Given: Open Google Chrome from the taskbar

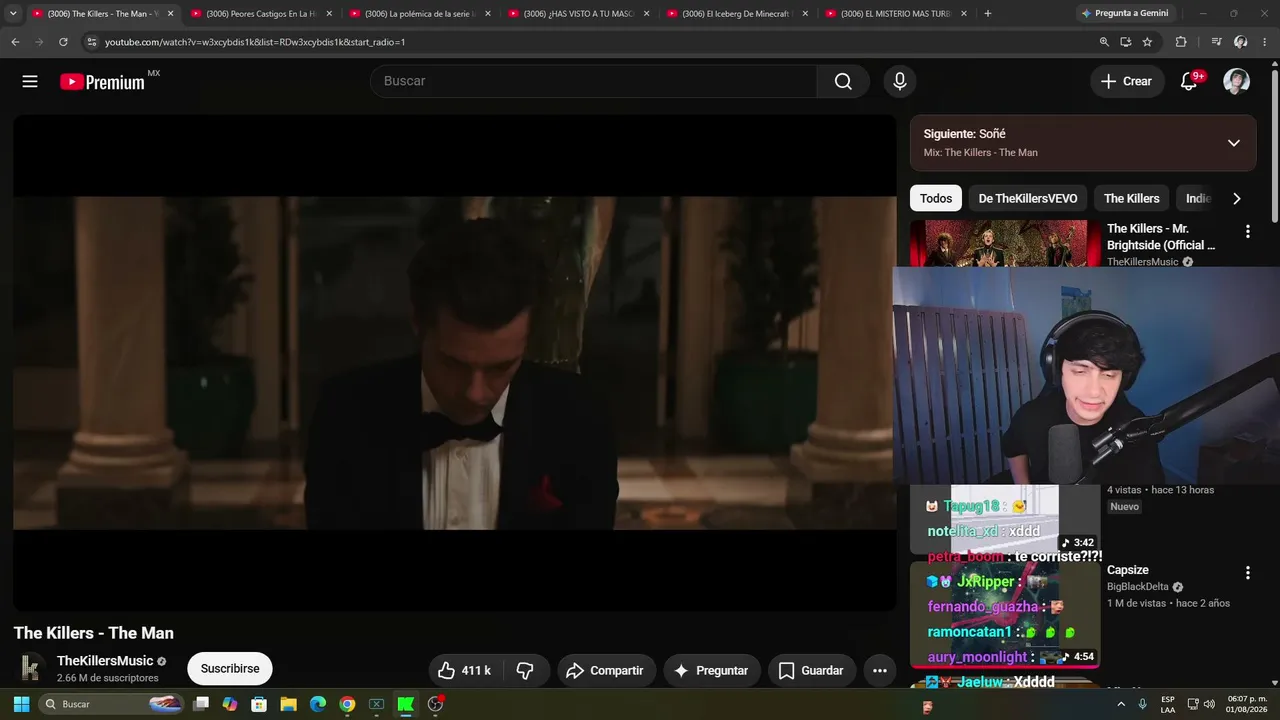Looking at the screenshot, I should 347,704.
